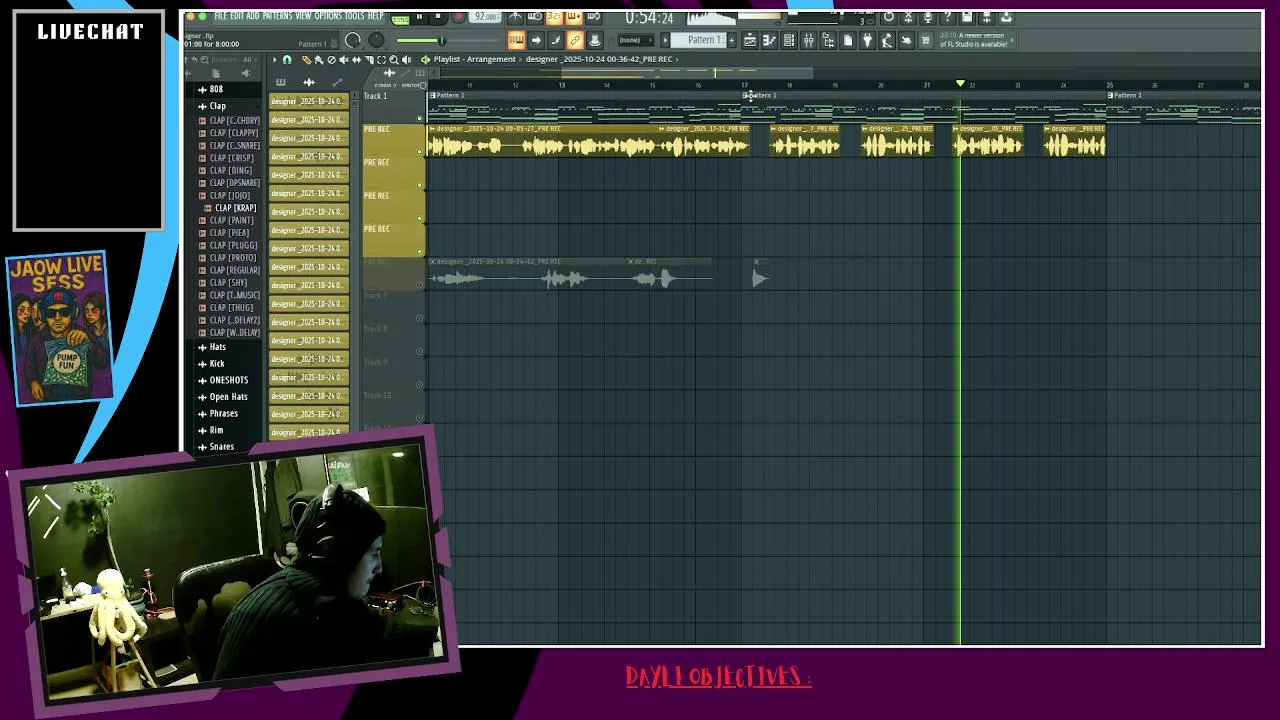The image size is (1280, 720).
Task: Open the Playlist view from main toolbar
Action: click(x=749, y=40)
